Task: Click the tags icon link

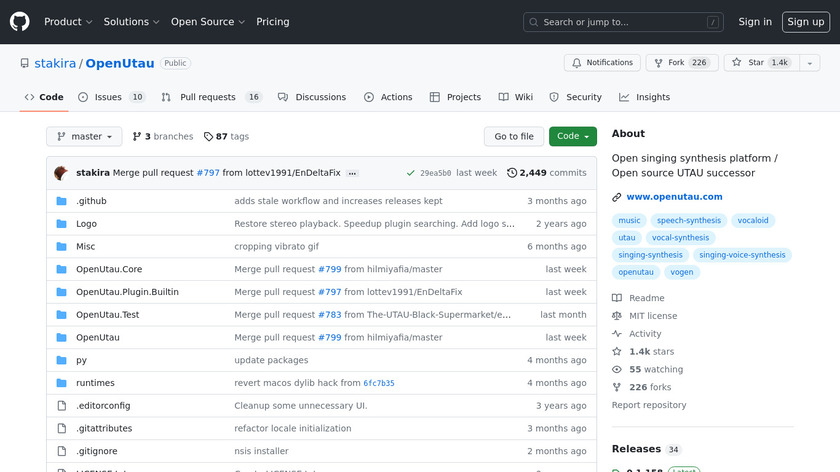Action: tap(208, 136)
